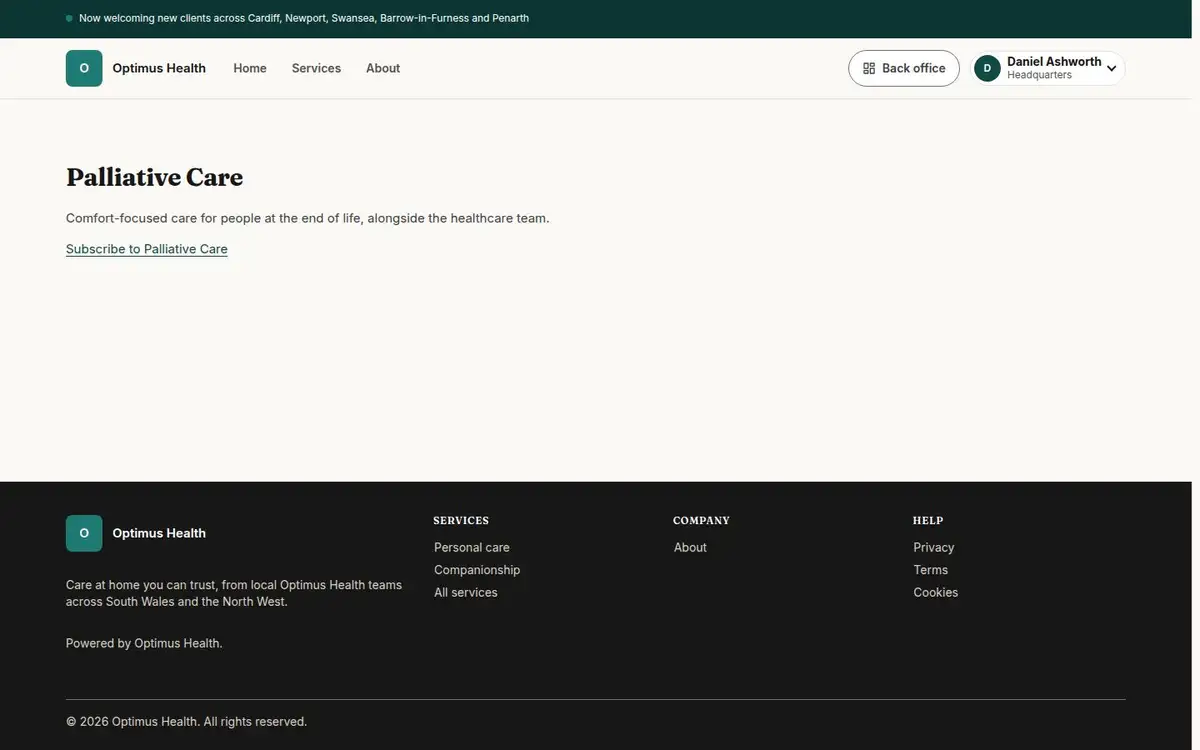This screenshot has height=750, width=1200.
Task: Open the Daniel Ashworth account dropdown
Action: 1048,68
